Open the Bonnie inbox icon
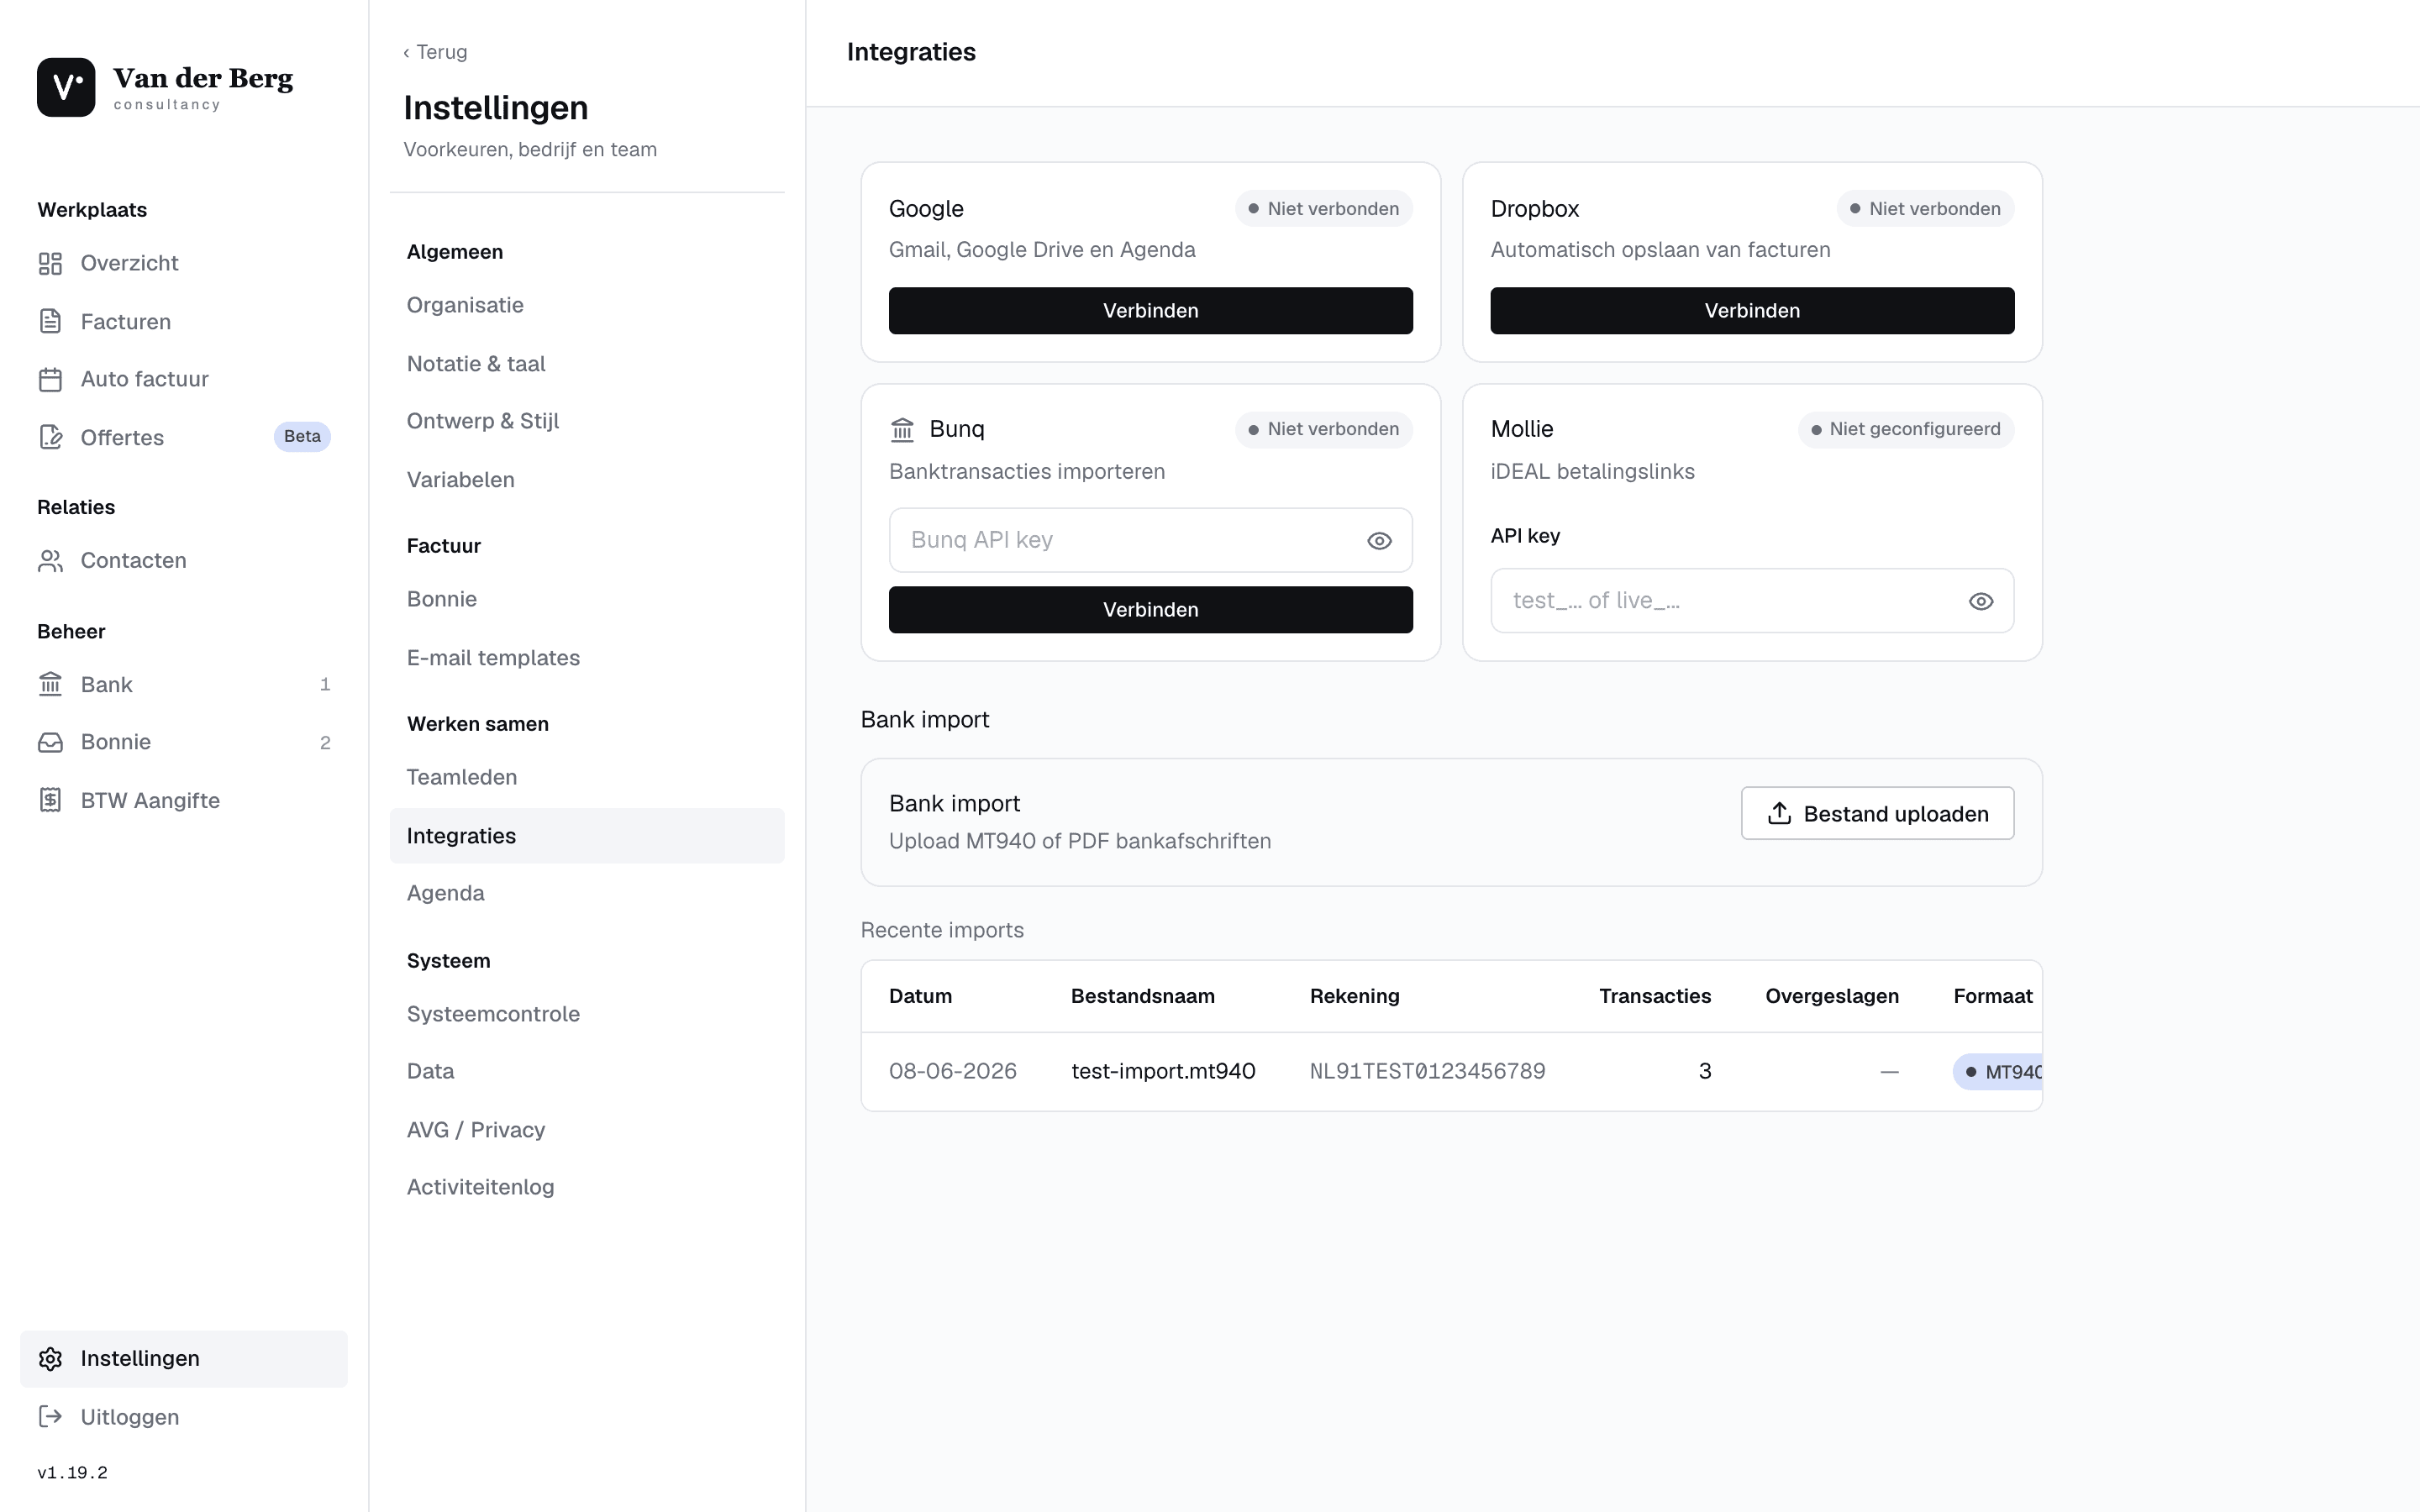The height and width of the screenshot is (1512, 2420). tap(50, 742)
